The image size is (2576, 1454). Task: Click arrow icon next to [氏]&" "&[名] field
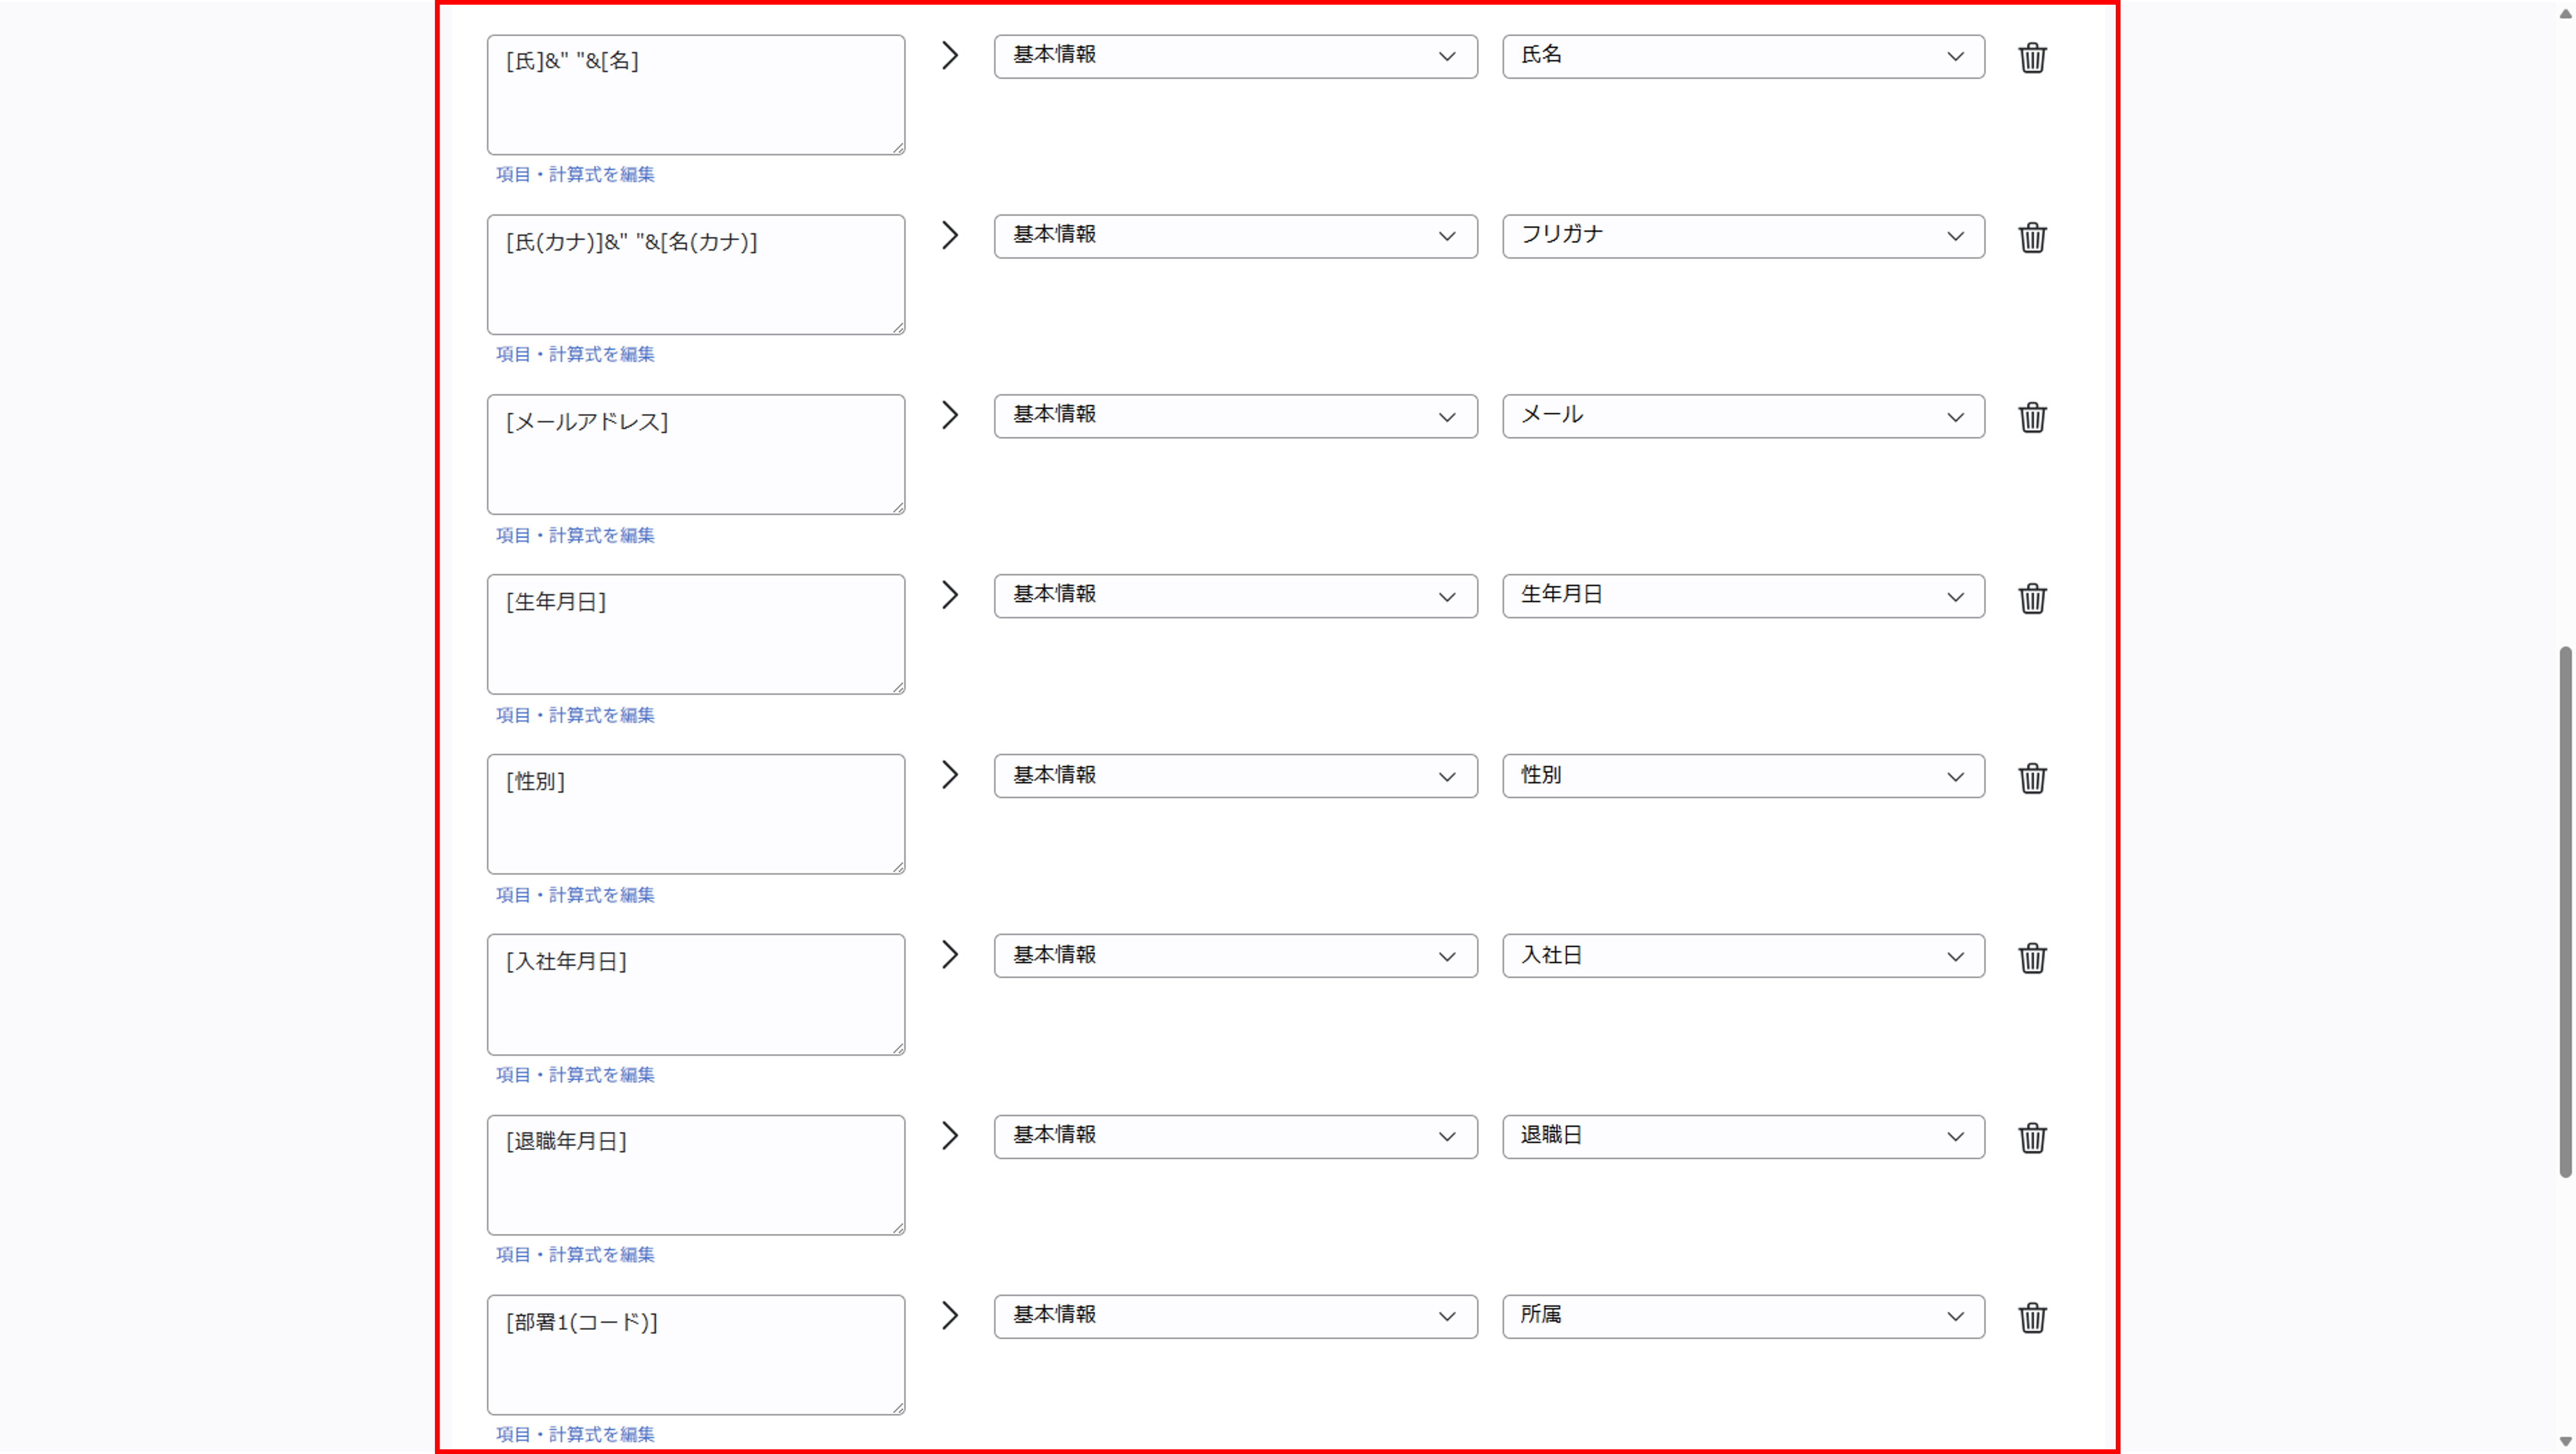click(950, 56)
